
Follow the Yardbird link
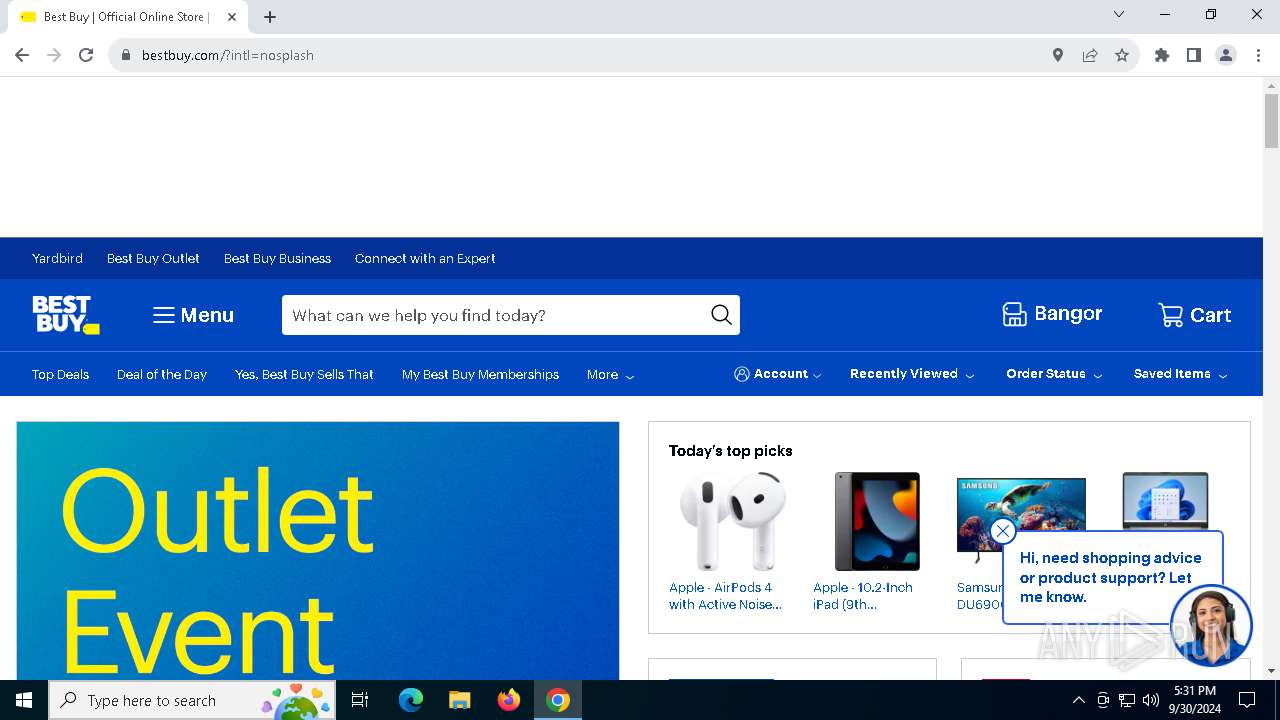click(x=57, y=258)
